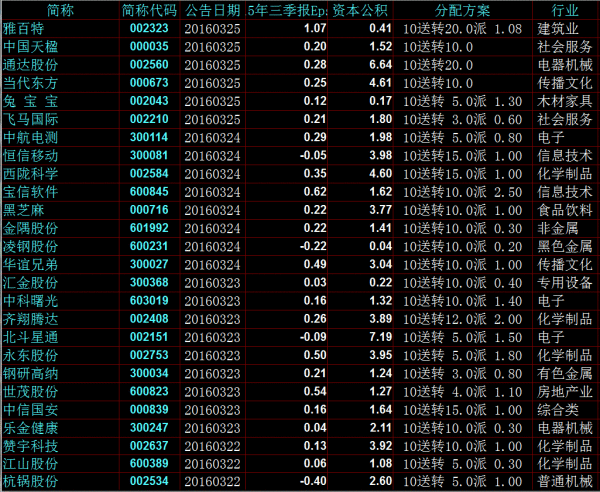
Task: Click the 分配方案 column header
Action: coord(463,10)
